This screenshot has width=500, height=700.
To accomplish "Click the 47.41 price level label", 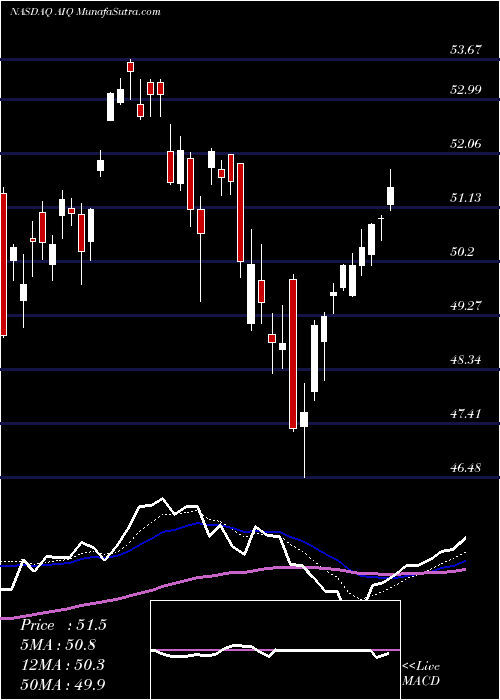I will [x=465, y=414].
